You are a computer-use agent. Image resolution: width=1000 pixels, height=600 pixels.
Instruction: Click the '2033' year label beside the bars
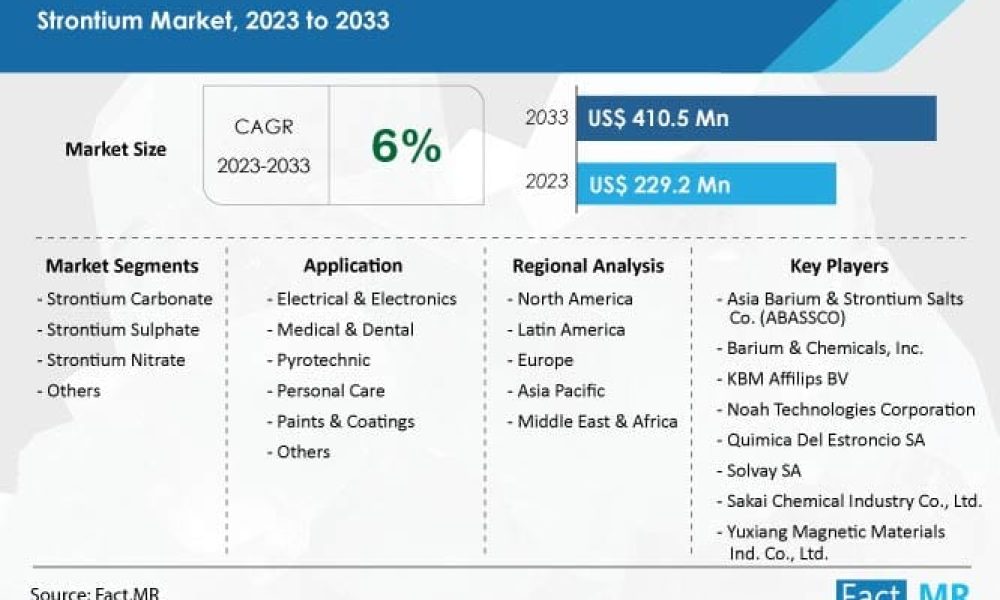tap(547, 117)
